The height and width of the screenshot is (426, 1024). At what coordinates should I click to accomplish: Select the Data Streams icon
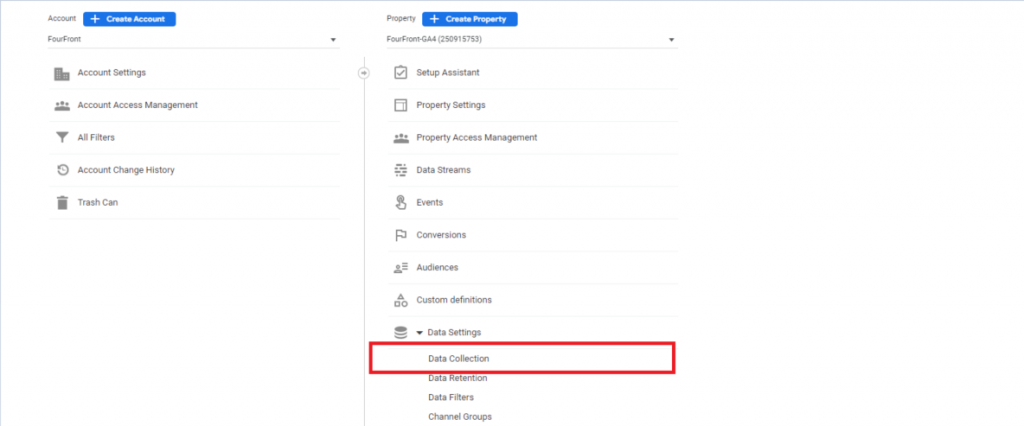pyautogui.click(x=400, y=170)
